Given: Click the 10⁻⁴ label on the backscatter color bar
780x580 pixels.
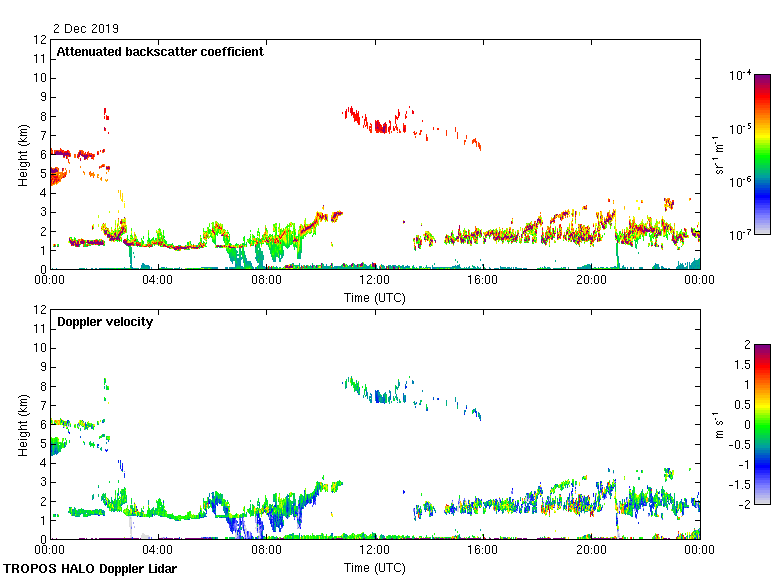Looking at the screenshot, I should pos(740,75).
